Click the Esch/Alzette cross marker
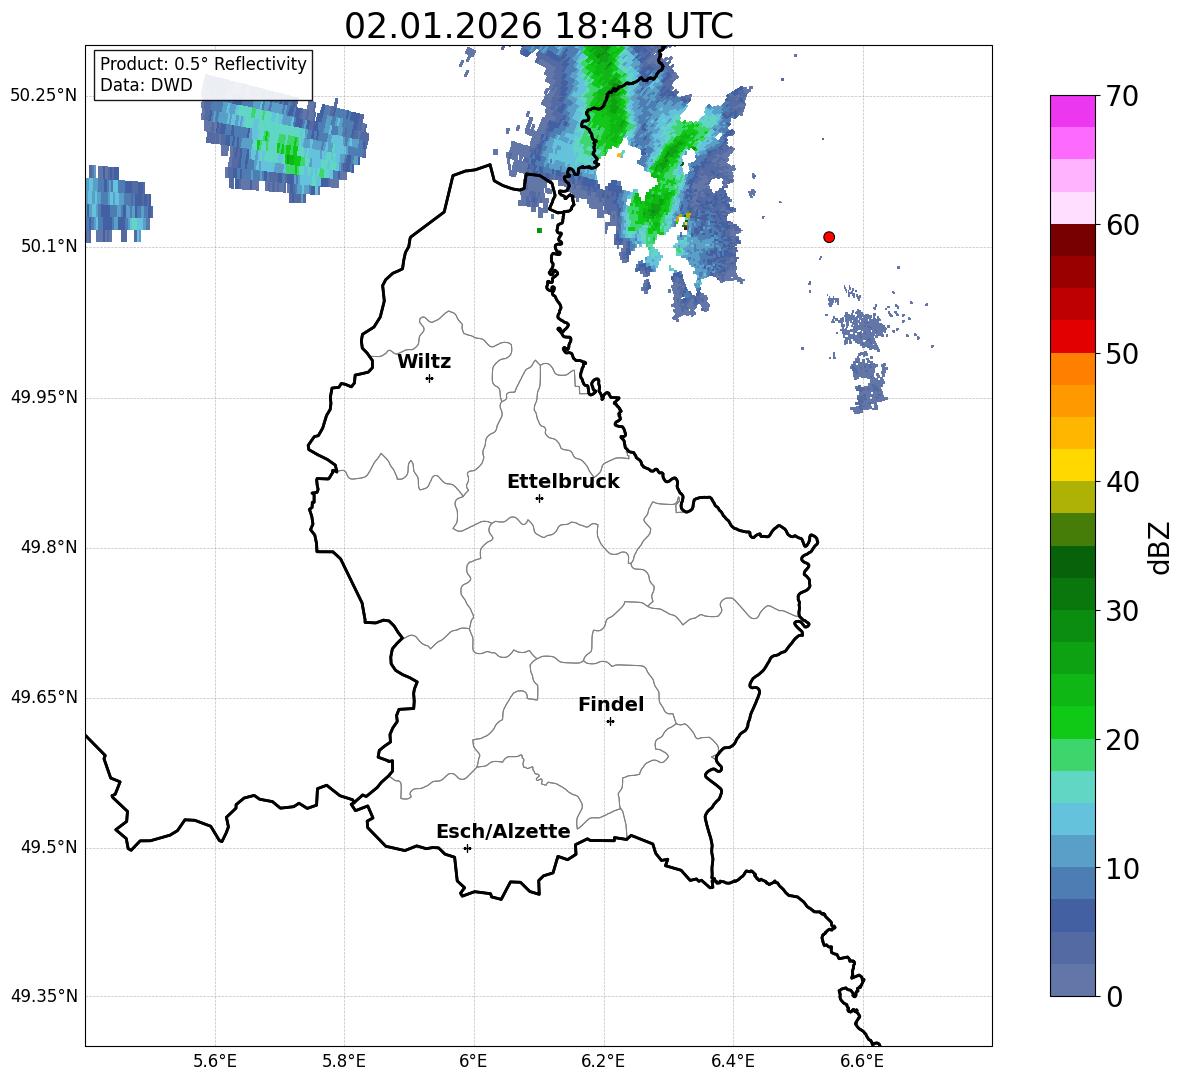Screen dimensions: 1184x1081 (467, 848)
